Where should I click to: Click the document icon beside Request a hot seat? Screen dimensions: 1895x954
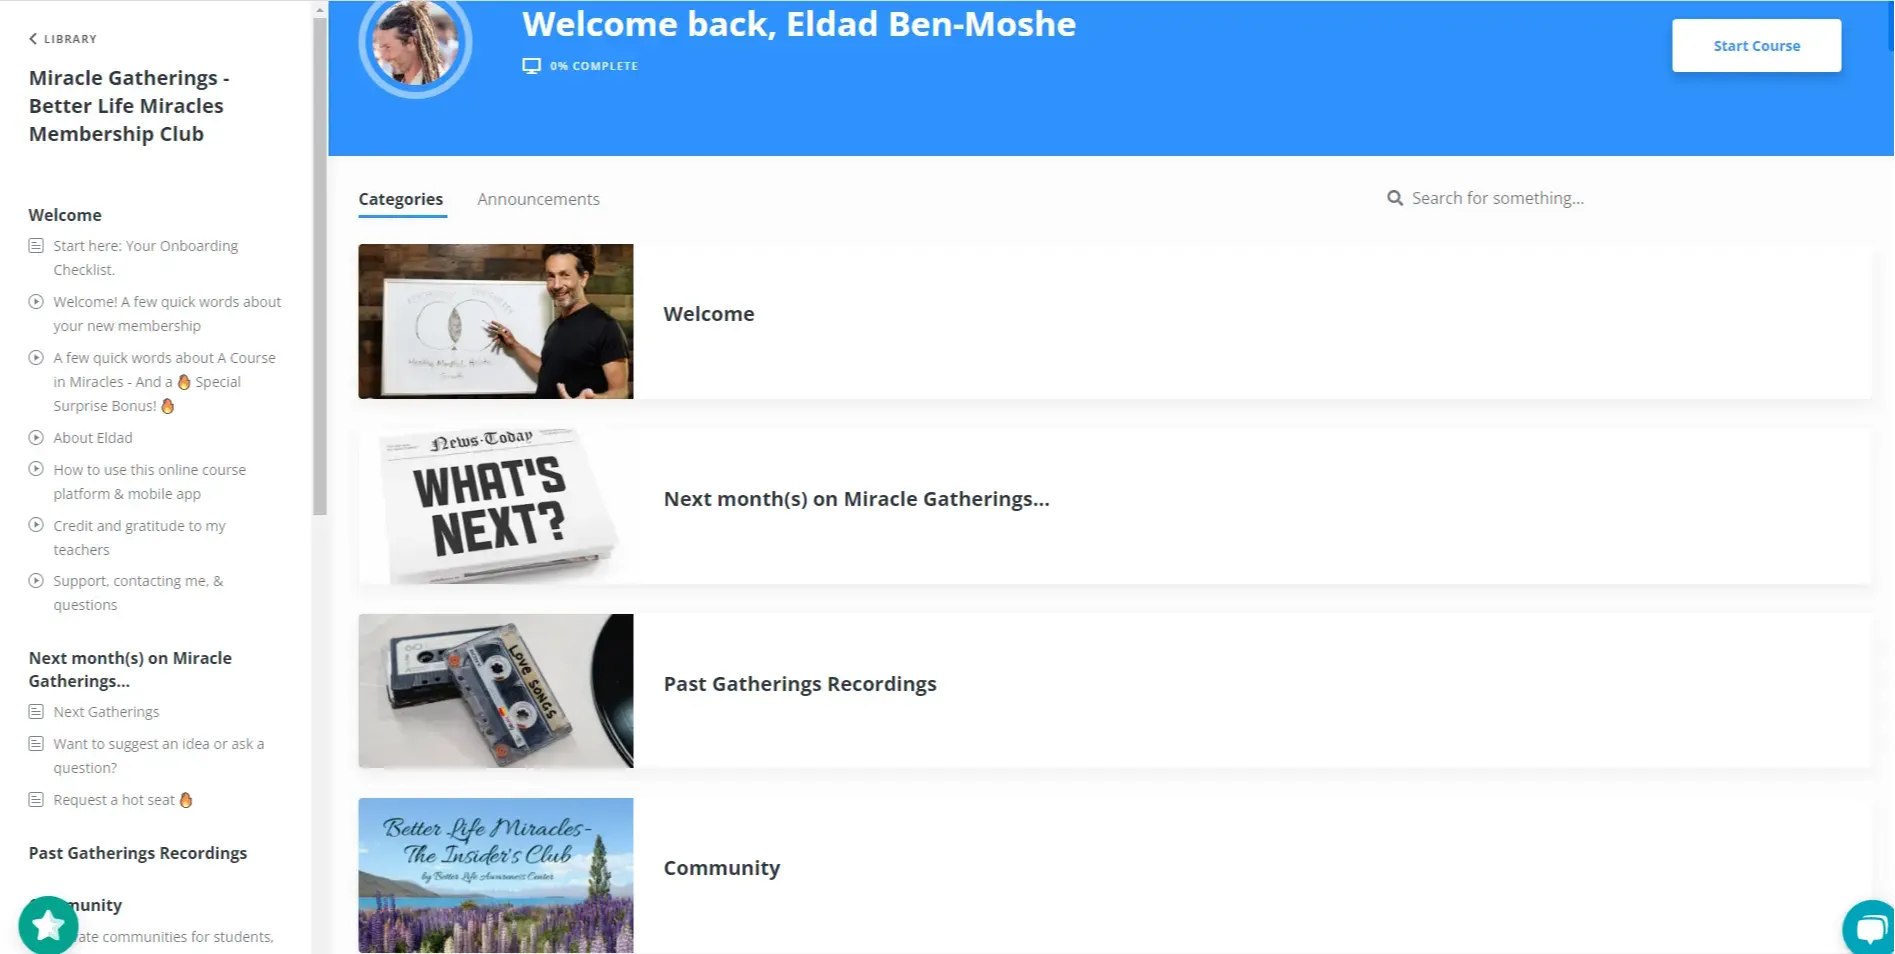36,800
